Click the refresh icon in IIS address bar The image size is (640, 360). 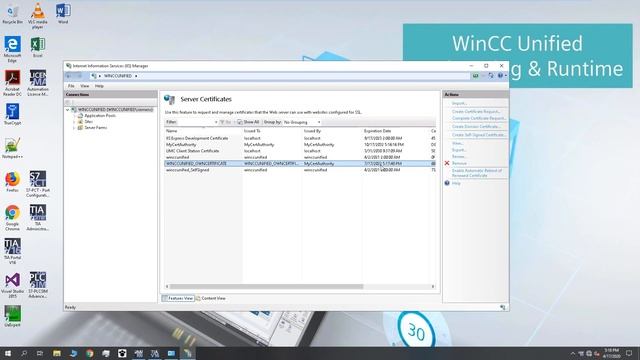tap(491, 76)
